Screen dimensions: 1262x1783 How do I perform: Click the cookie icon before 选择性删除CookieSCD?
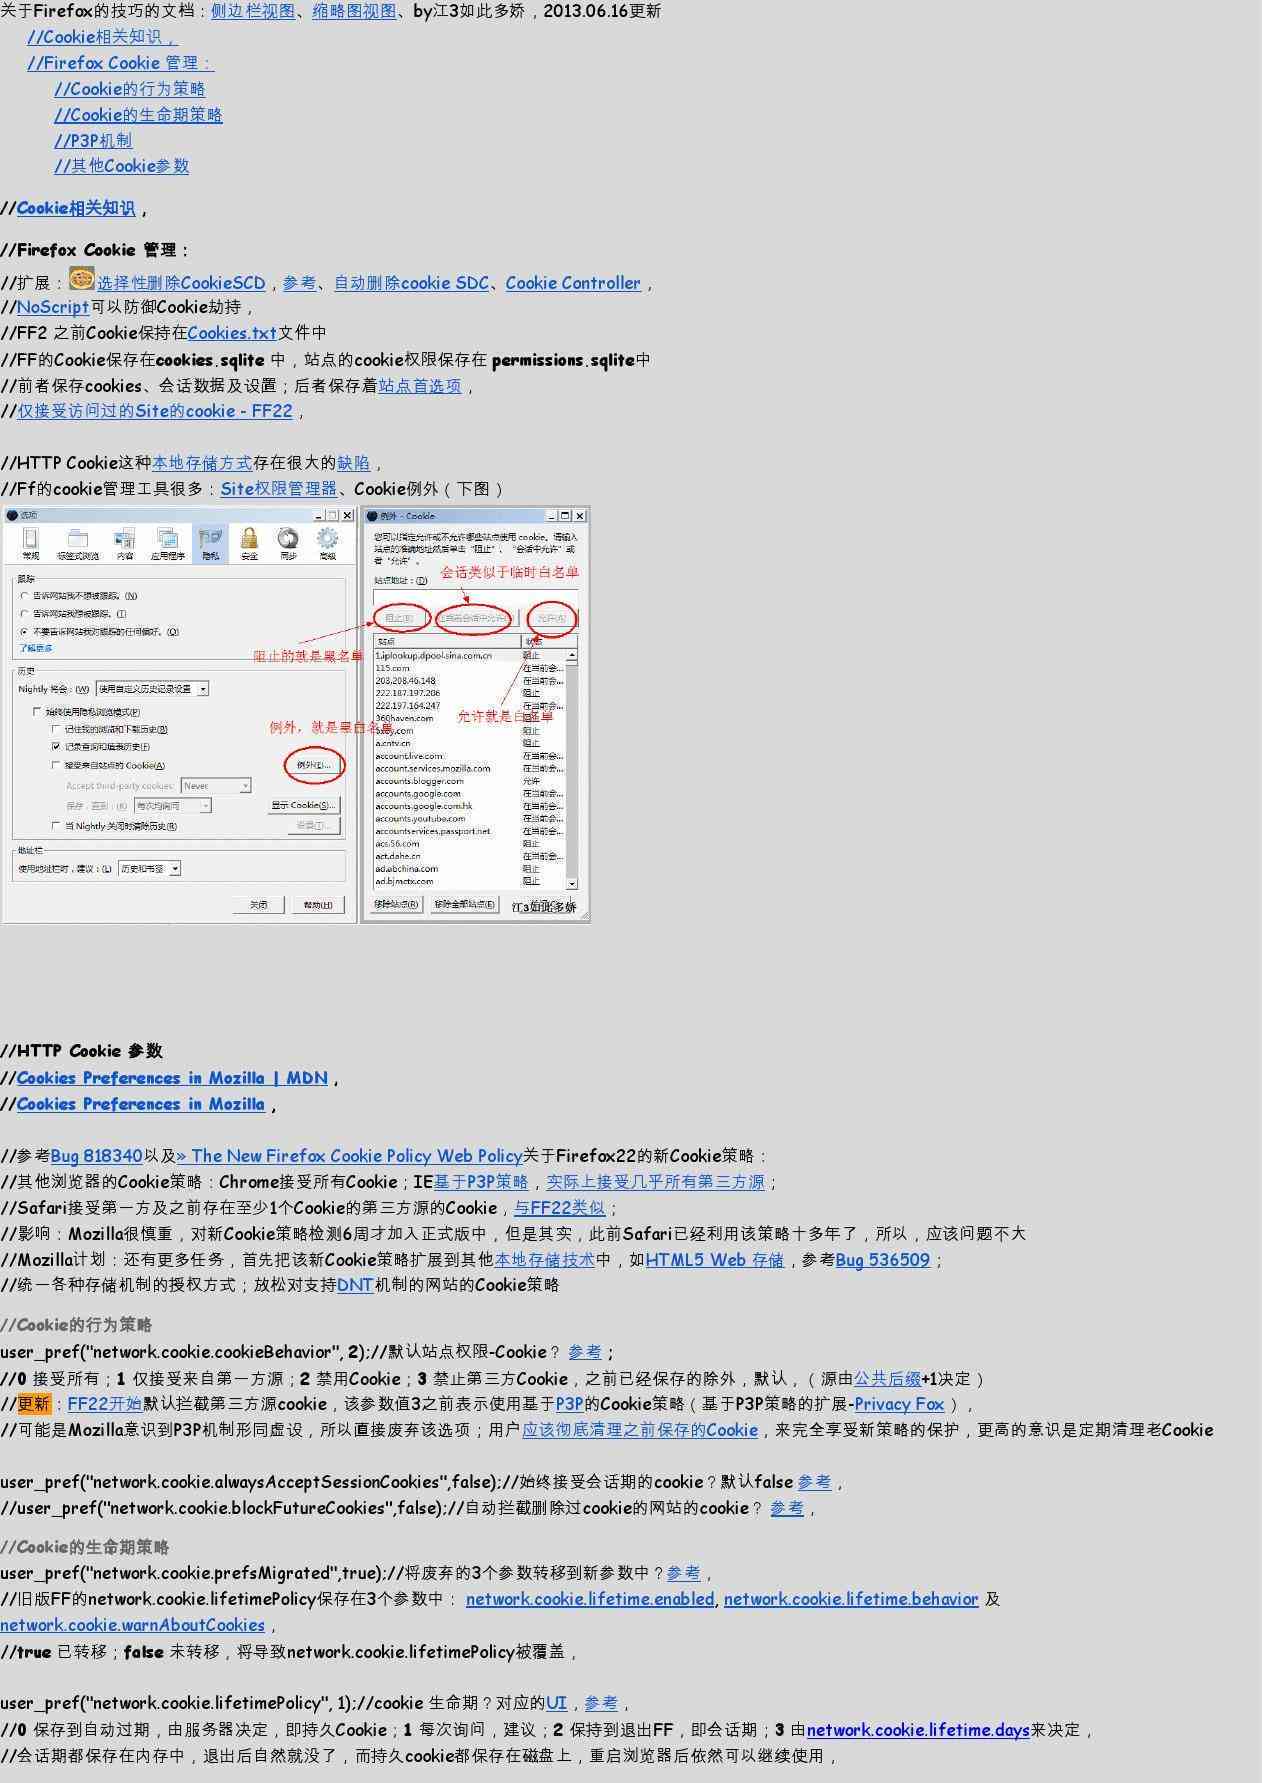point(82,278)
